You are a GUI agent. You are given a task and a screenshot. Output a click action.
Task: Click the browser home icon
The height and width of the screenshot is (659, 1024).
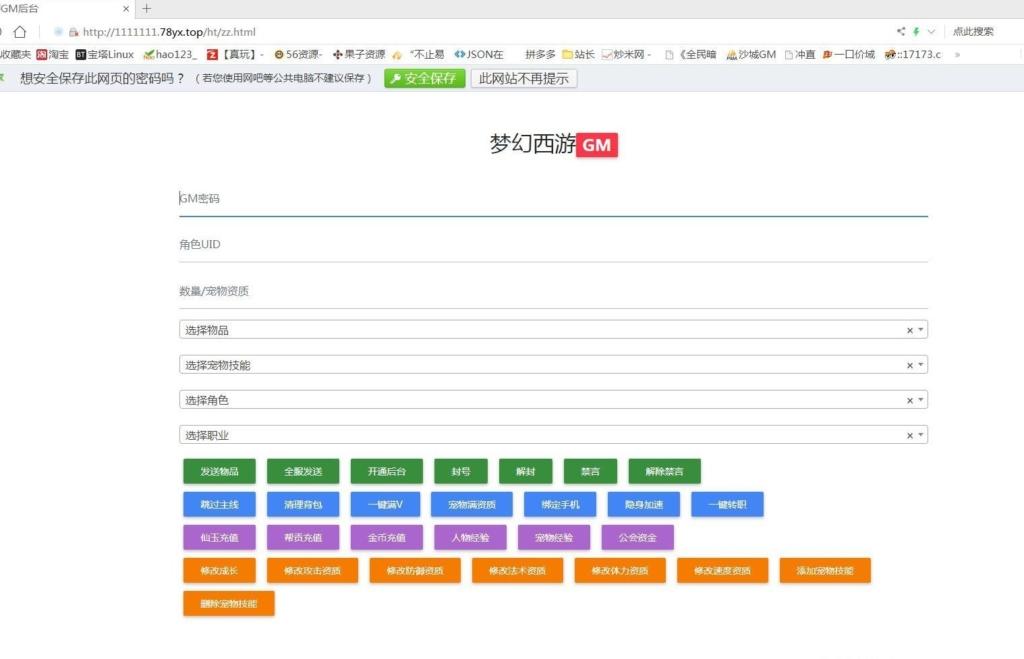[20, 31]
